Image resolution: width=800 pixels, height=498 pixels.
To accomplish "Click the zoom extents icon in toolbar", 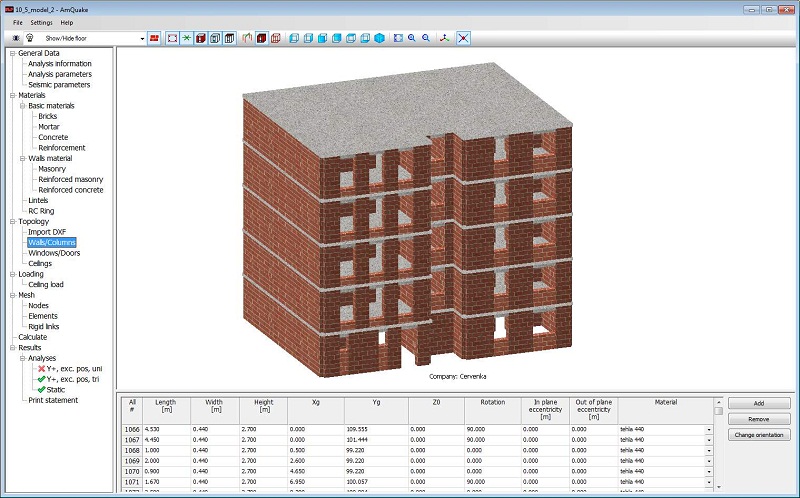I will point(397,38).
